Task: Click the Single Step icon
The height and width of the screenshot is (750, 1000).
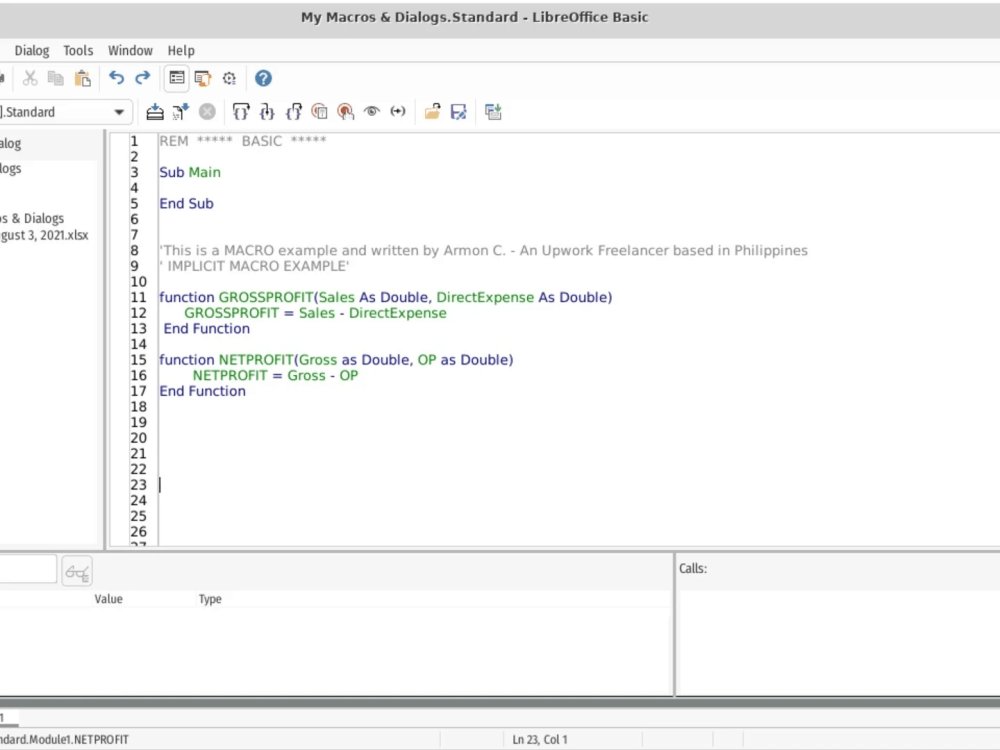Action: (267, 112)
